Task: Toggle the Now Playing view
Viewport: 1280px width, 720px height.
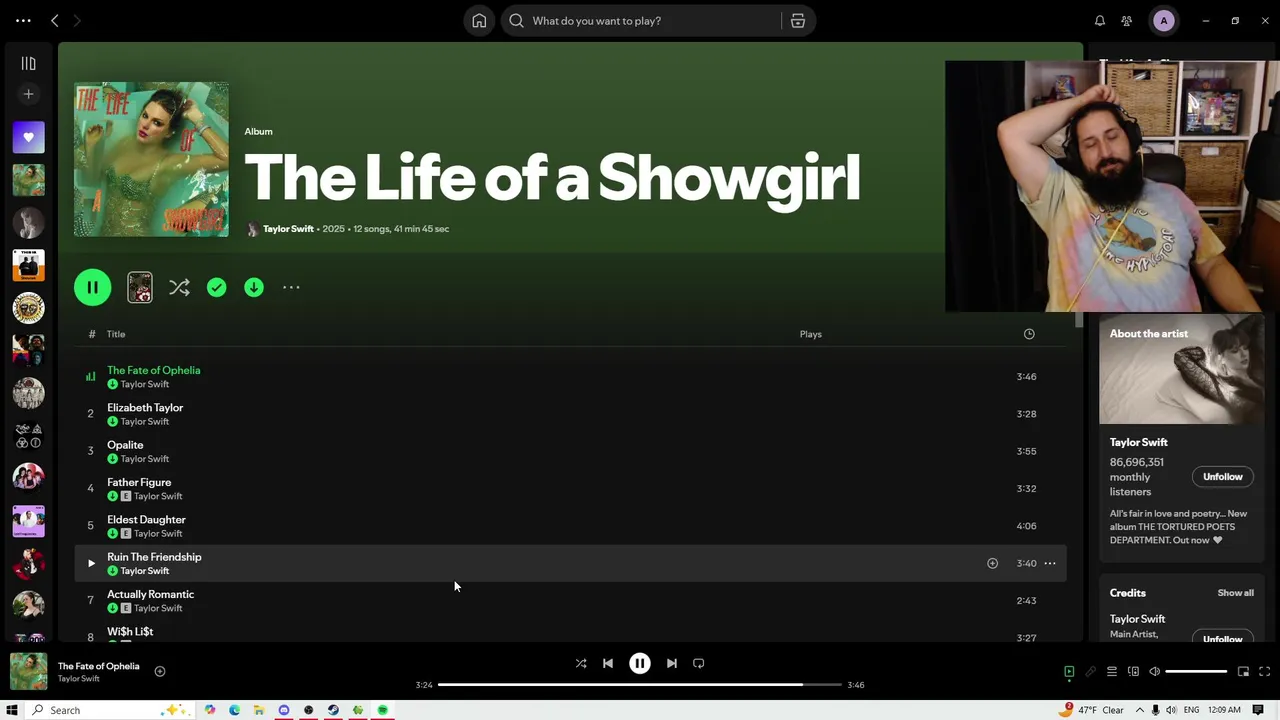Action: [1069, 672]
